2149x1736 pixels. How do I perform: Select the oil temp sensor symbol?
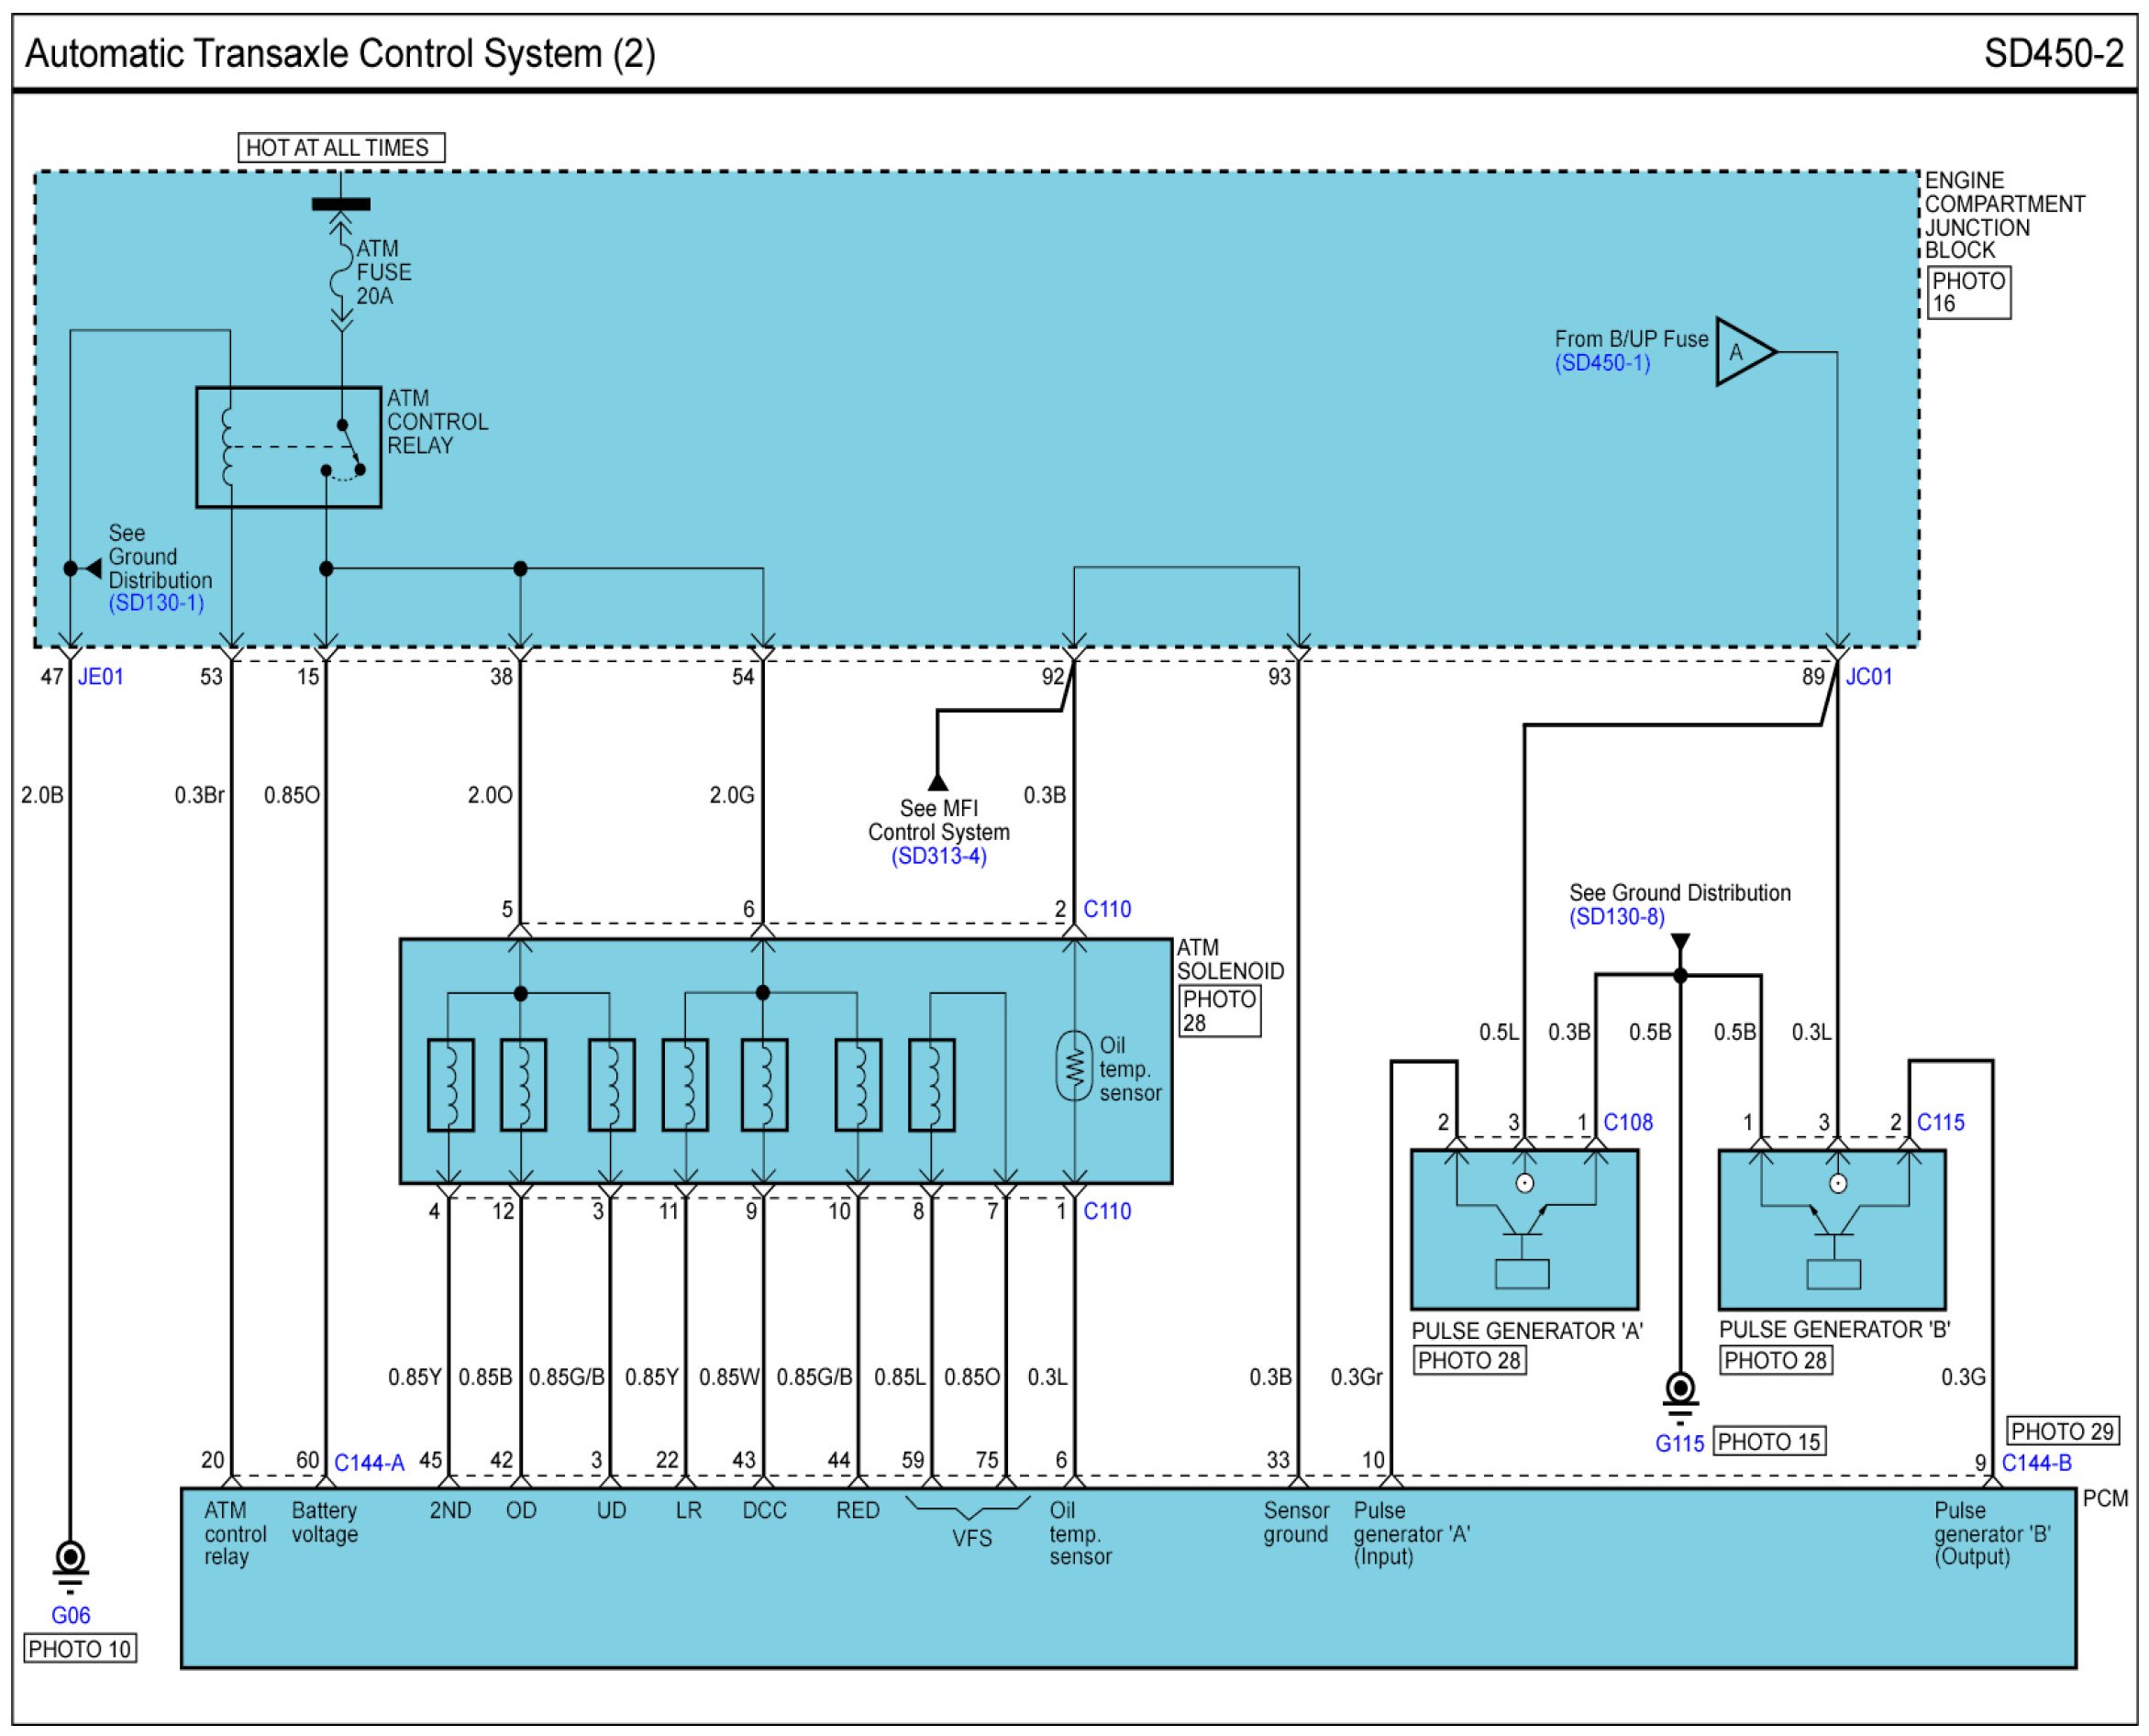(x=1073, y=1066)
